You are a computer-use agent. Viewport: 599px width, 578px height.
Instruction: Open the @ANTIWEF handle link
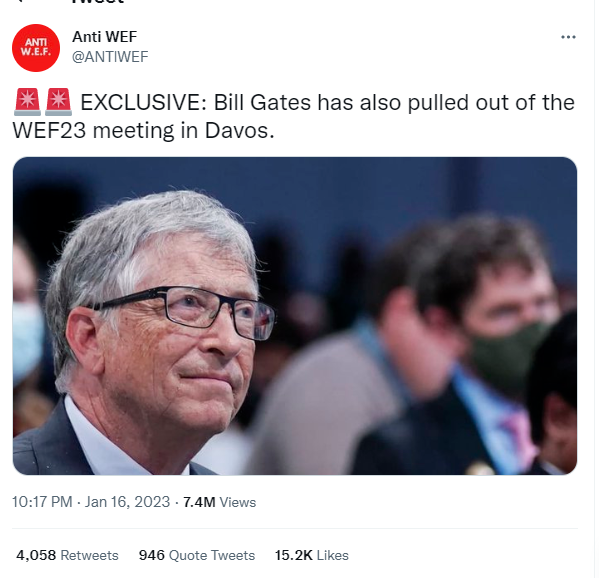(x=110, y=57)
